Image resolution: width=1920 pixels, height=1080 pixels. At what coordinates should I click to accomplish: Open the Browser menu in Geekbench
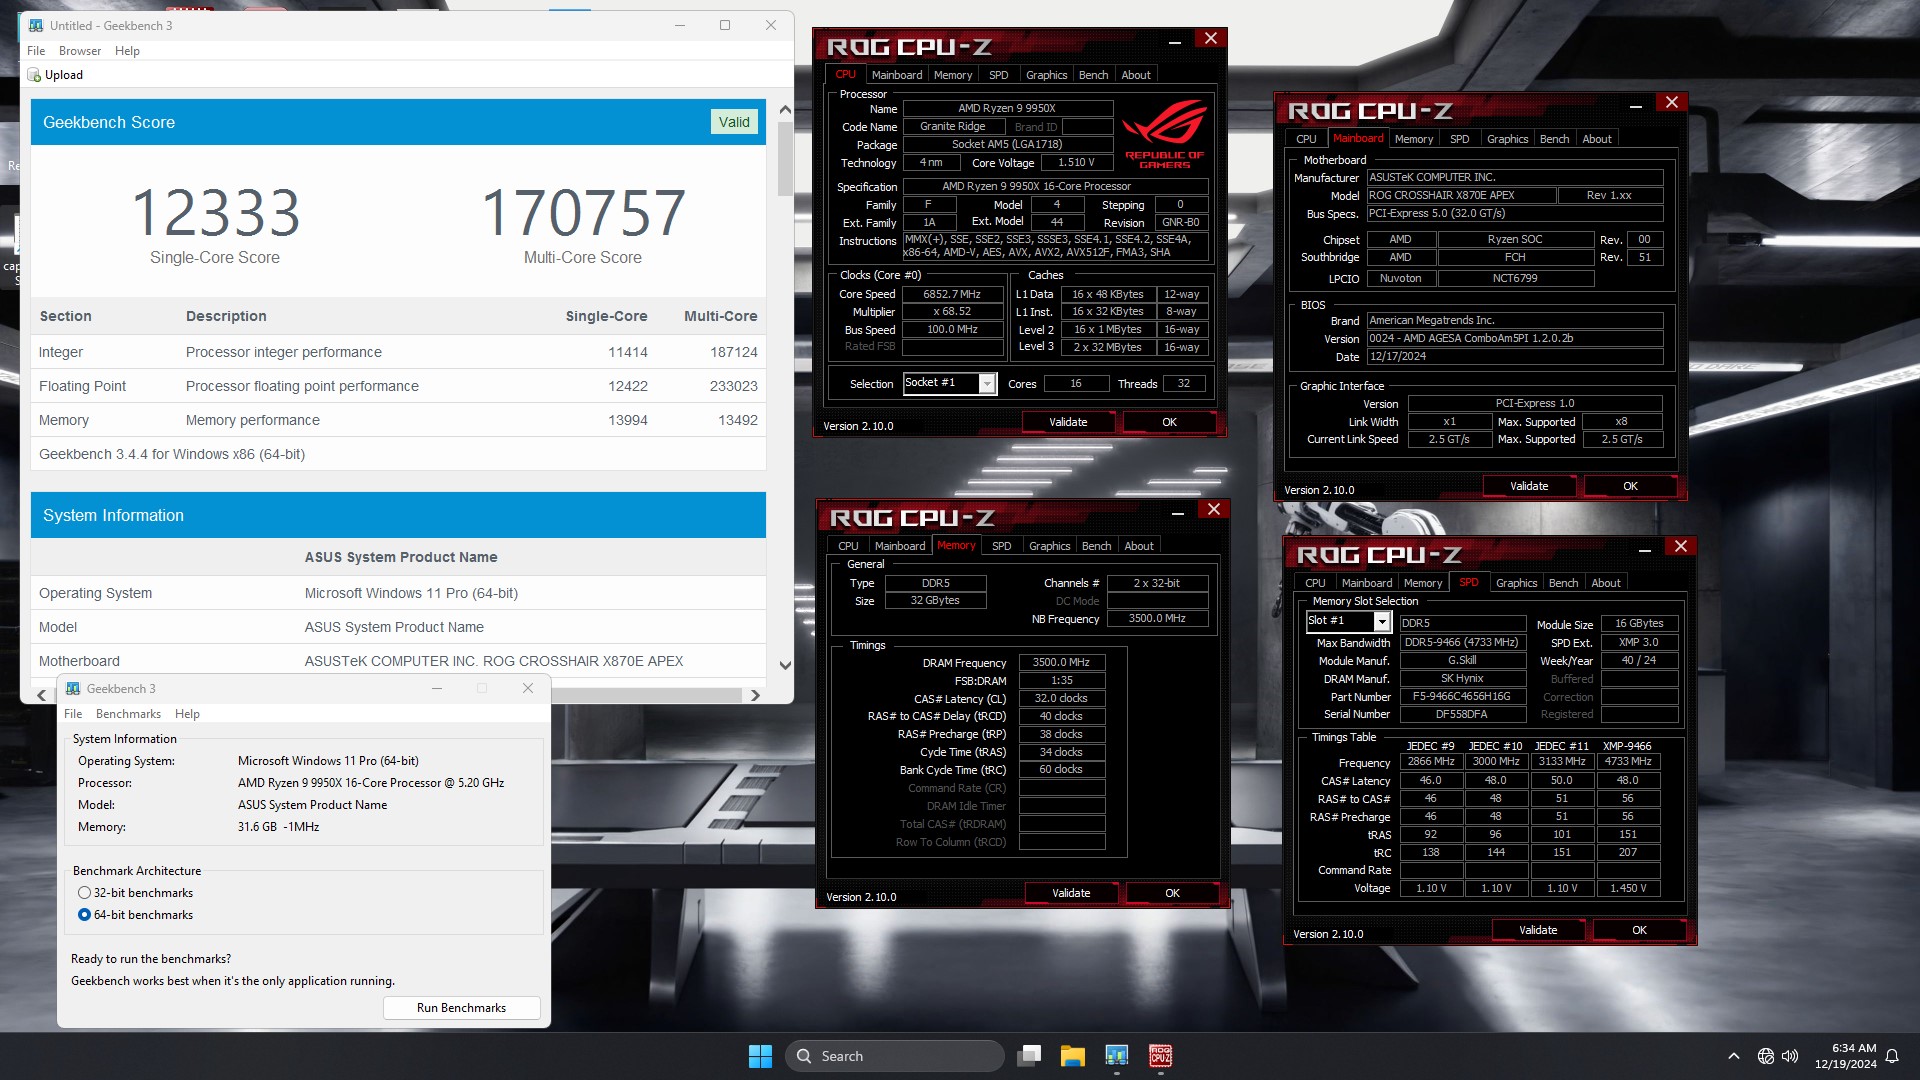point(80,51)
